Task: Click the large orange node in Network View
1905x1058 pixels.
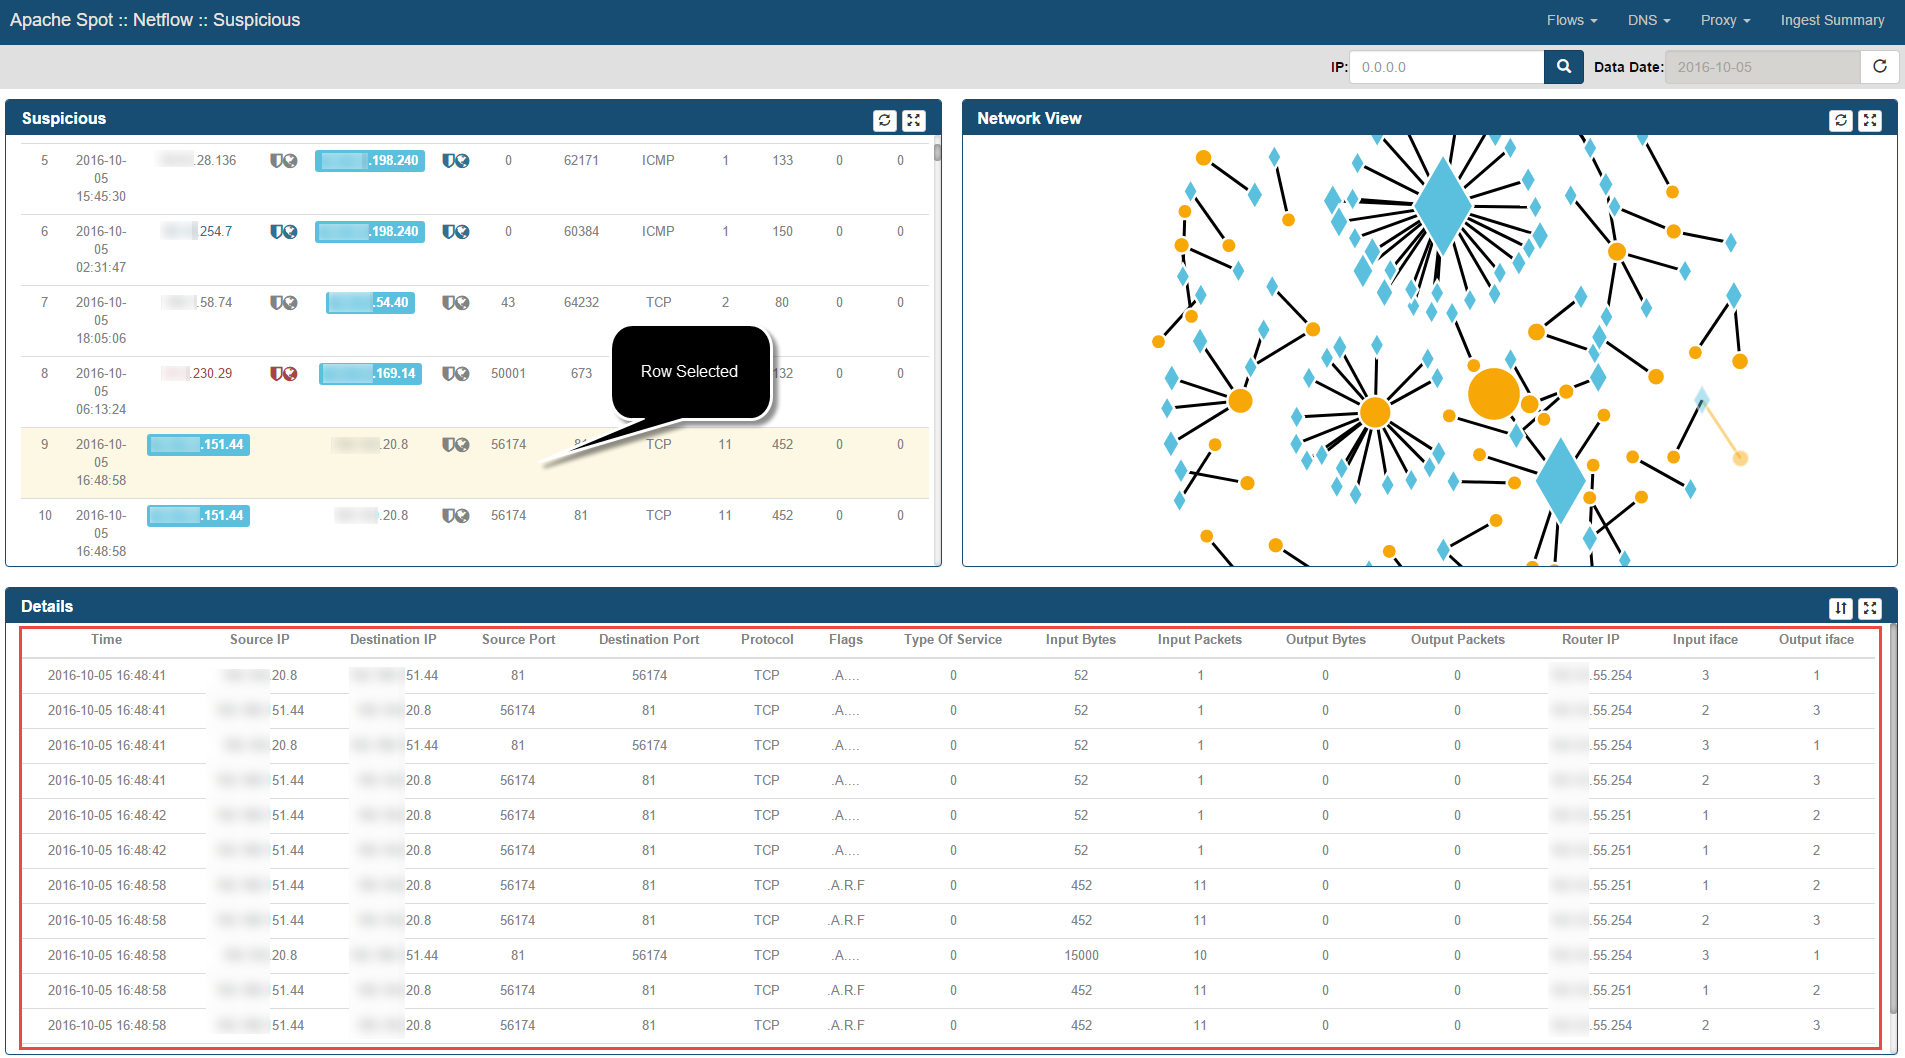Action: click(1493, 393)
